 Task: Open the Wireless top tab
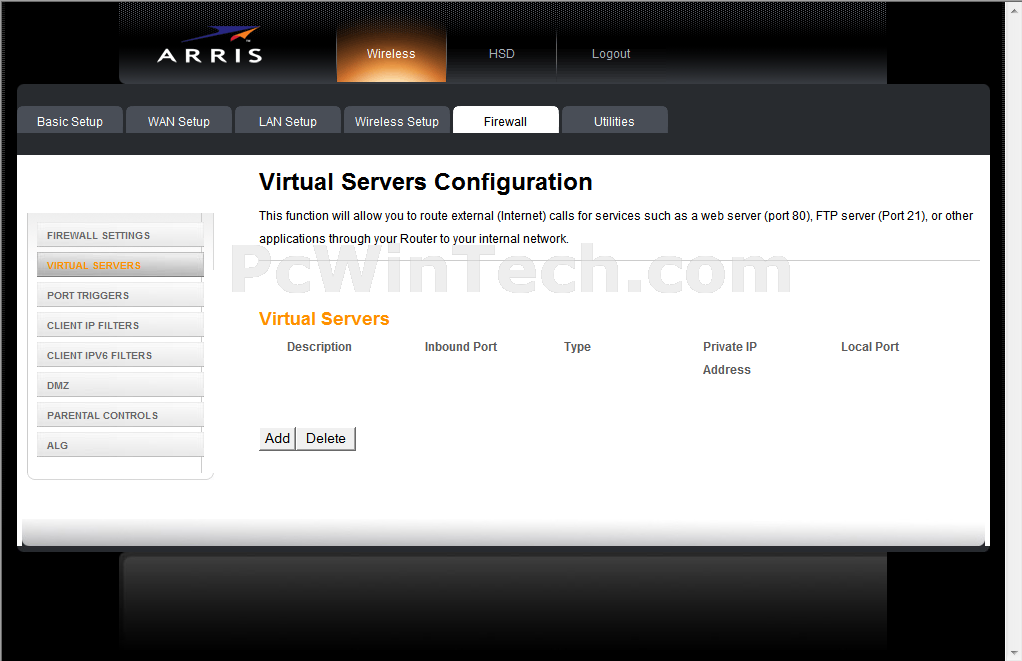pos(391,54)
